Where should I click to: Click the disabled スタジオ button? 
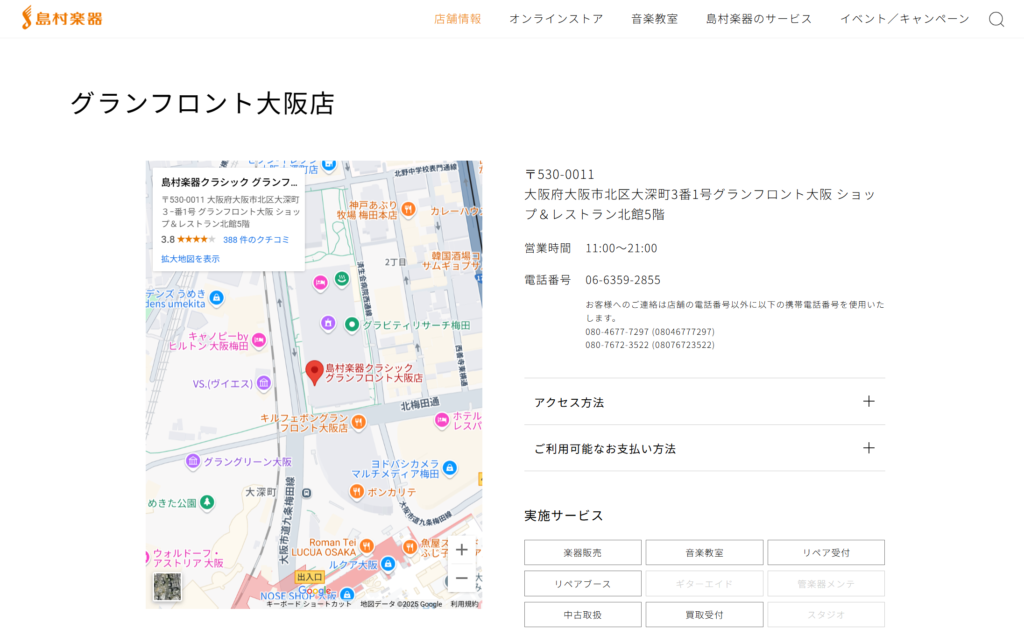tap(826, 615)
